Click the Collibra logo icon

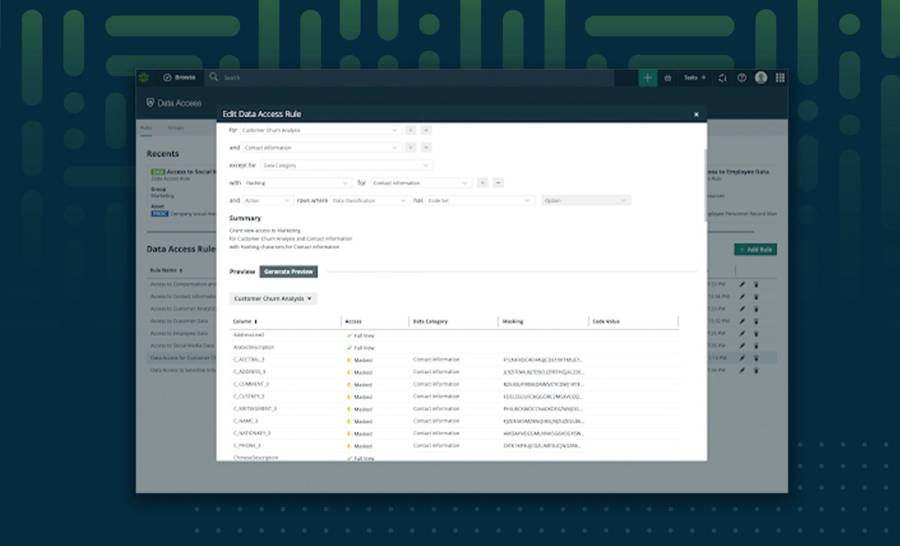pyautogui.click(x=146, y=77)
